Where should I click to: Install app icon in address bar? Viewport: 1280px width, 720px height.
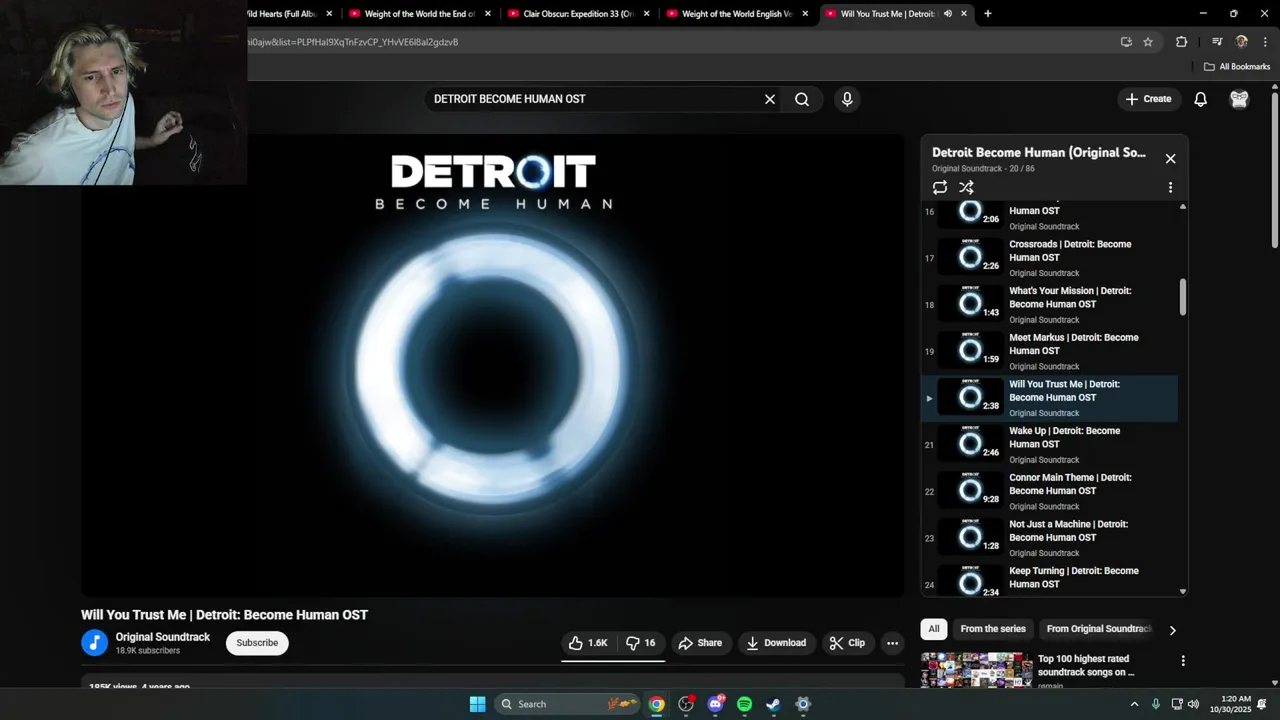(1126, 42)
